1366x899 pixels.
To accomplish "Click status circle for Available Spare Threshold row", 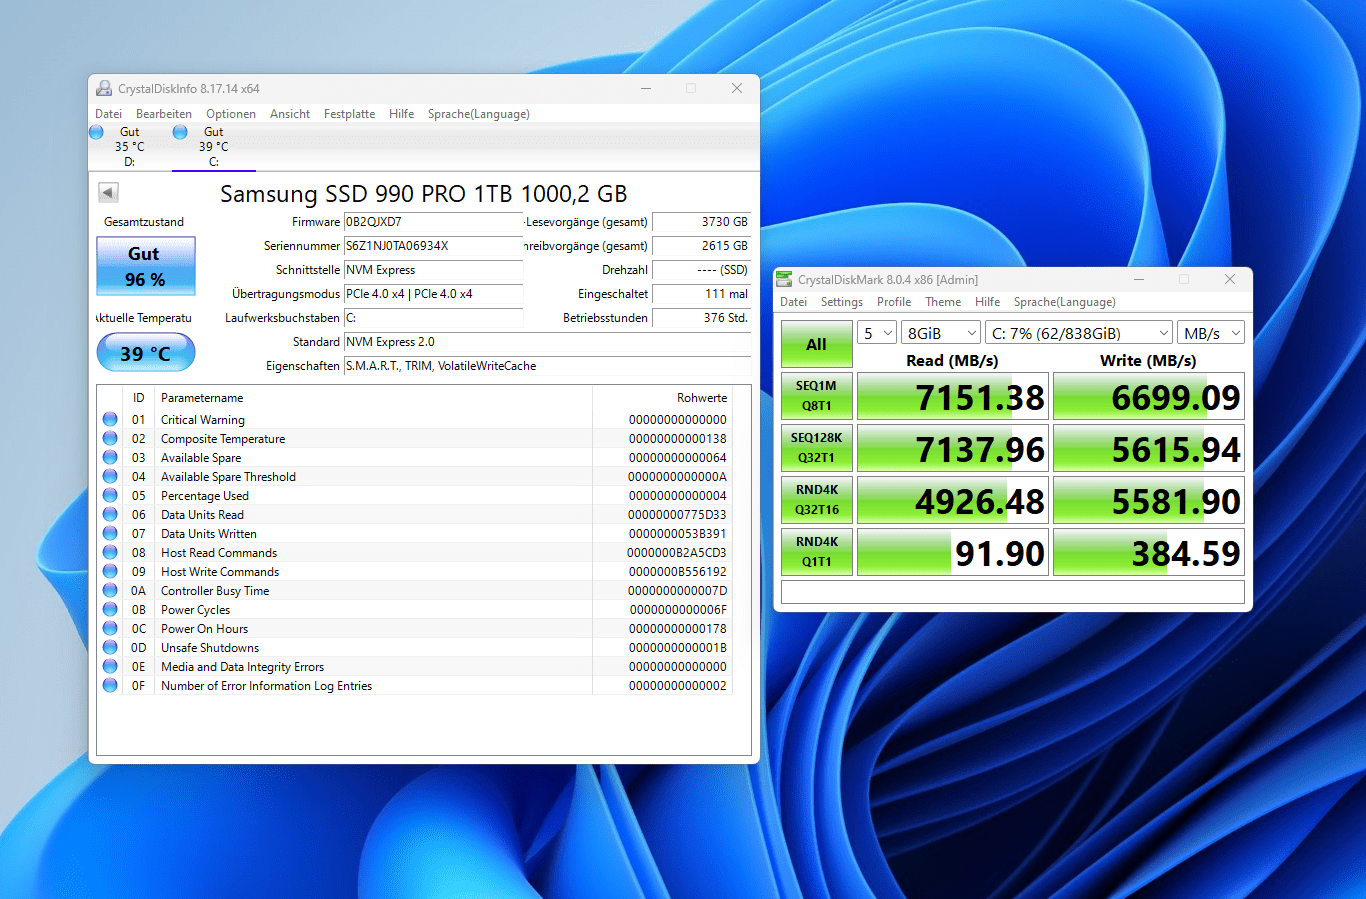I will pyautogui.click(x=110, y=476).
